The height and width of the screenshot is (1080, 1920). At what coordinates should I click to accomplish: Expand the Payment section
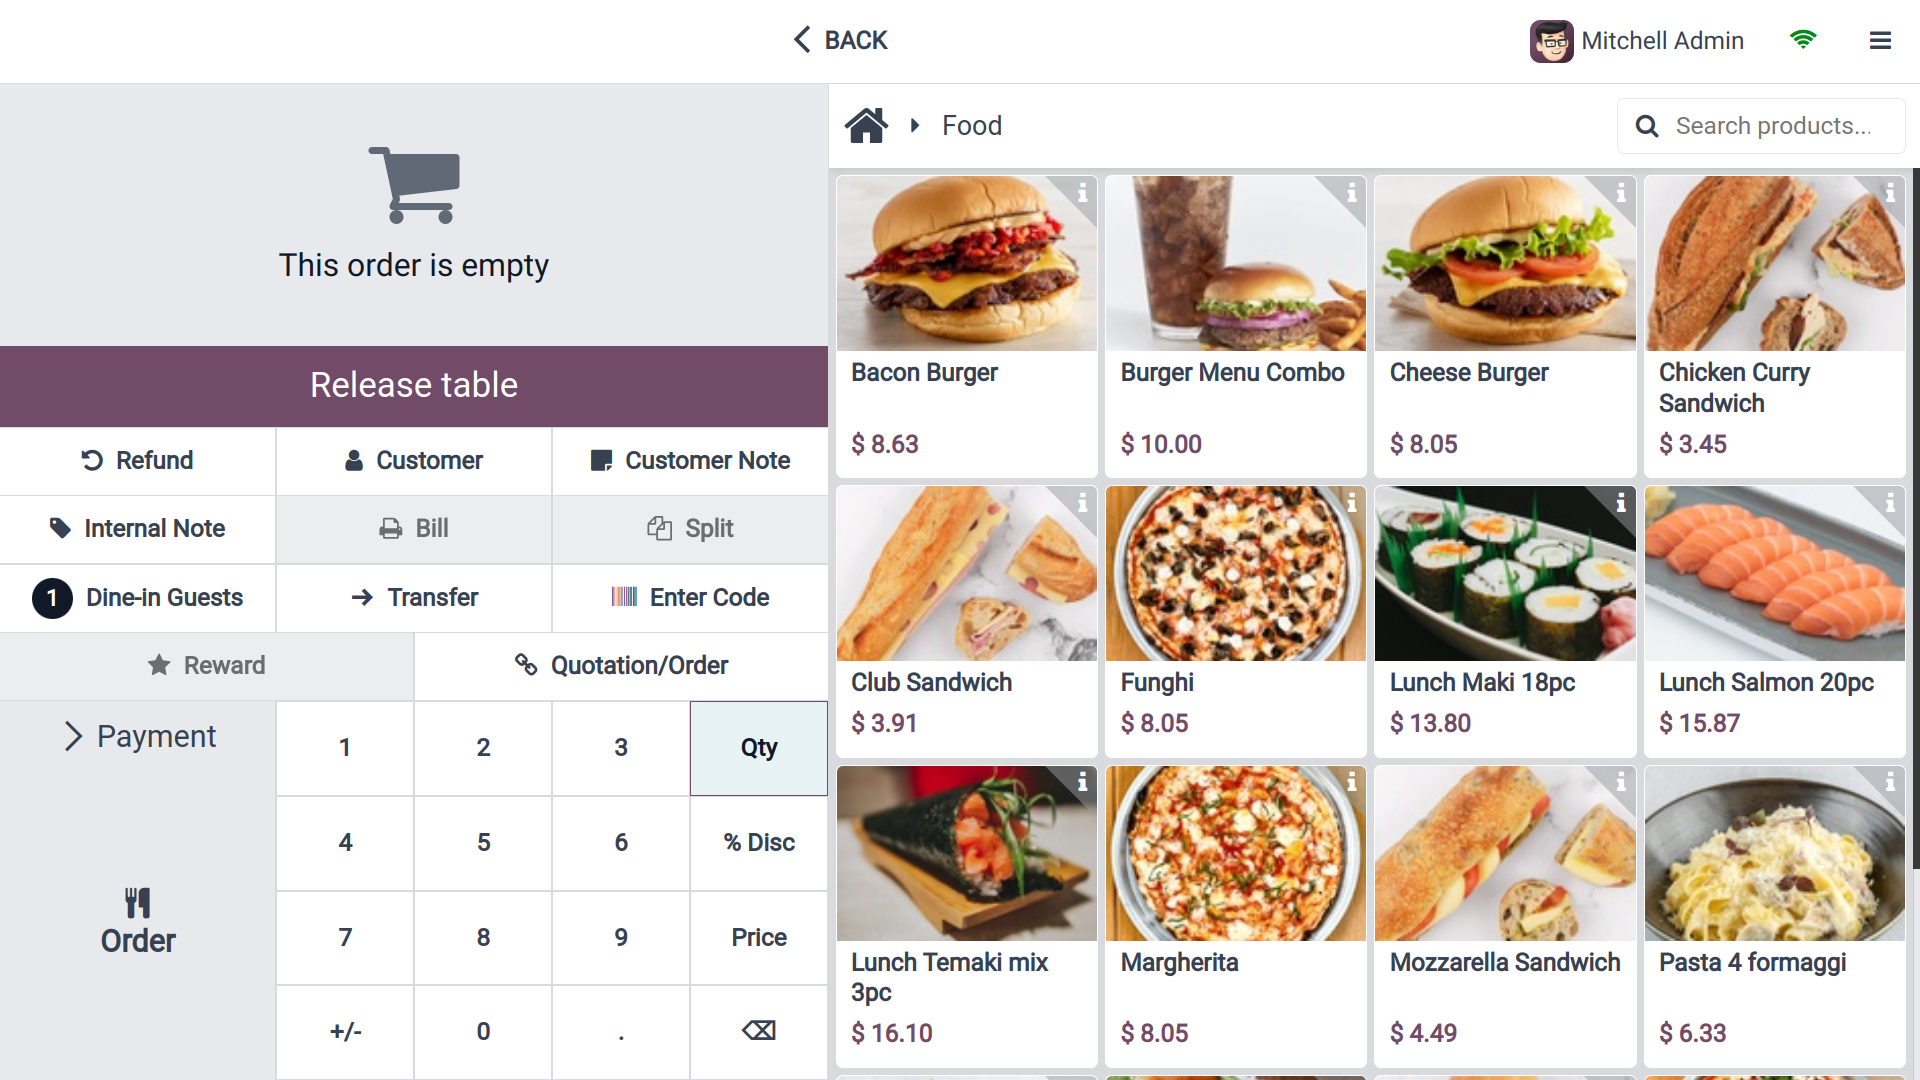coord(137,736)
